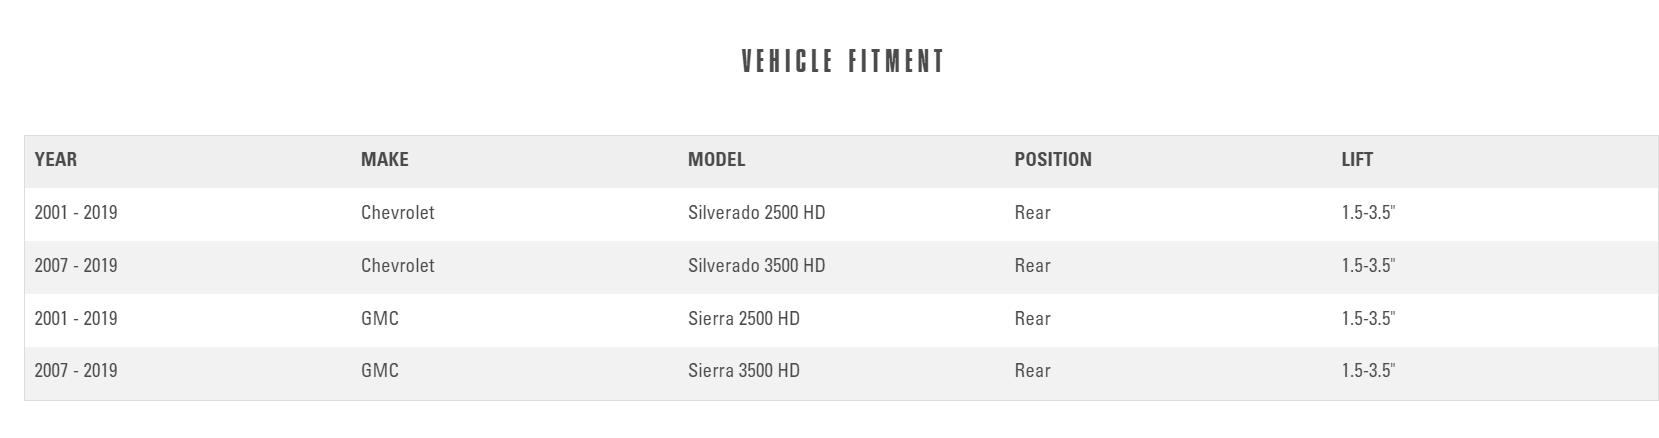Click the YEAR column header
The height and width of the screenshot is (438, 1659).
(x=56, y=160)
